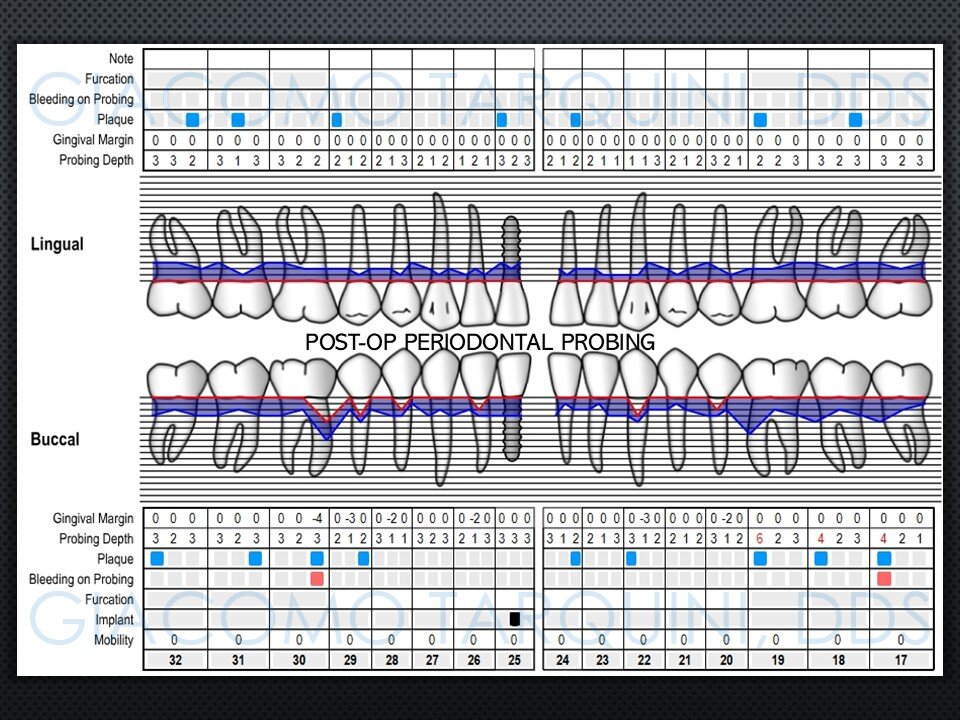The image size is (960, 720).
Task: Toggle blue buccal Plaque marker for tooth 32
Action: [x=158, y=559]
